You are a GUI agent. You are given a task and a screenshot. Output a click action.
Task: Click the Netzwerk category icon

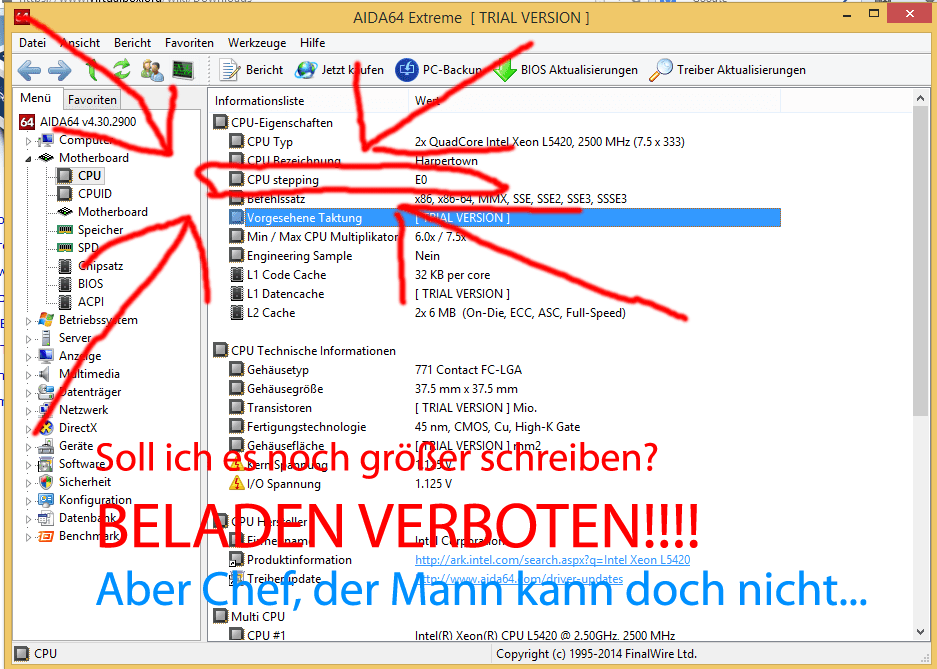pos(45,410)
